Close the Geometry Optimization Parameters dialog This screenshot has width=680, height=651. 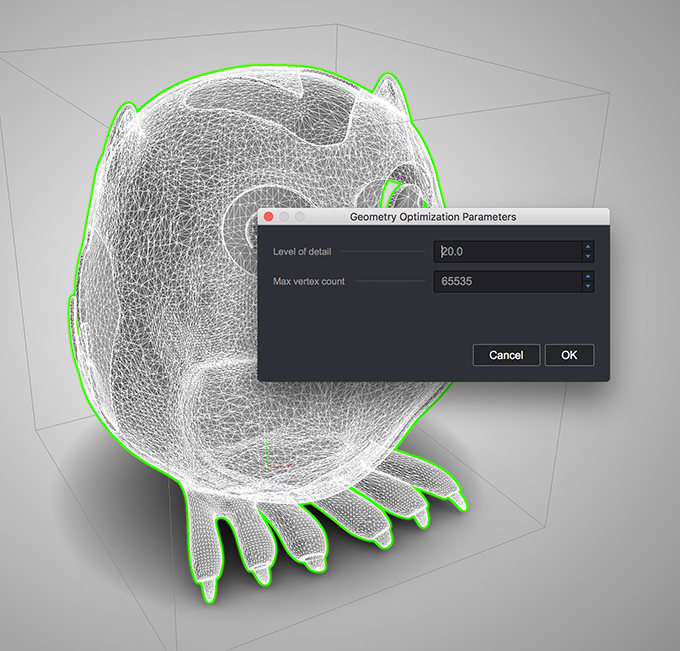pos(268,216)
